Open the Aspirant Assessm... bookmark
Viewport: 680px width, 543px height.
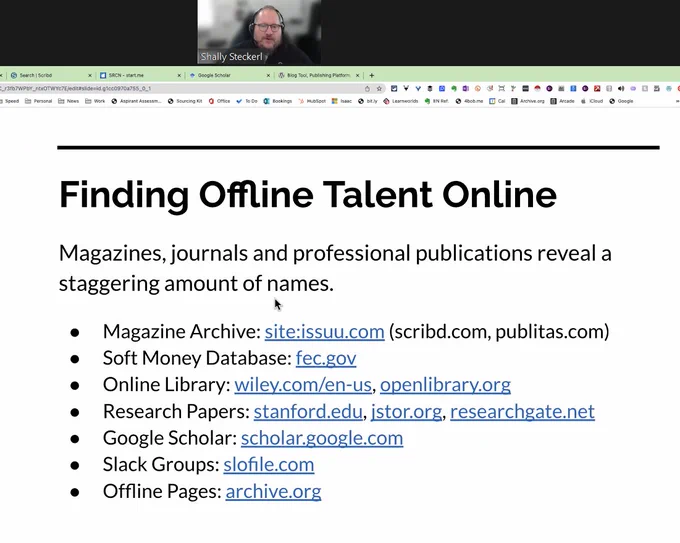click(136, 101)
